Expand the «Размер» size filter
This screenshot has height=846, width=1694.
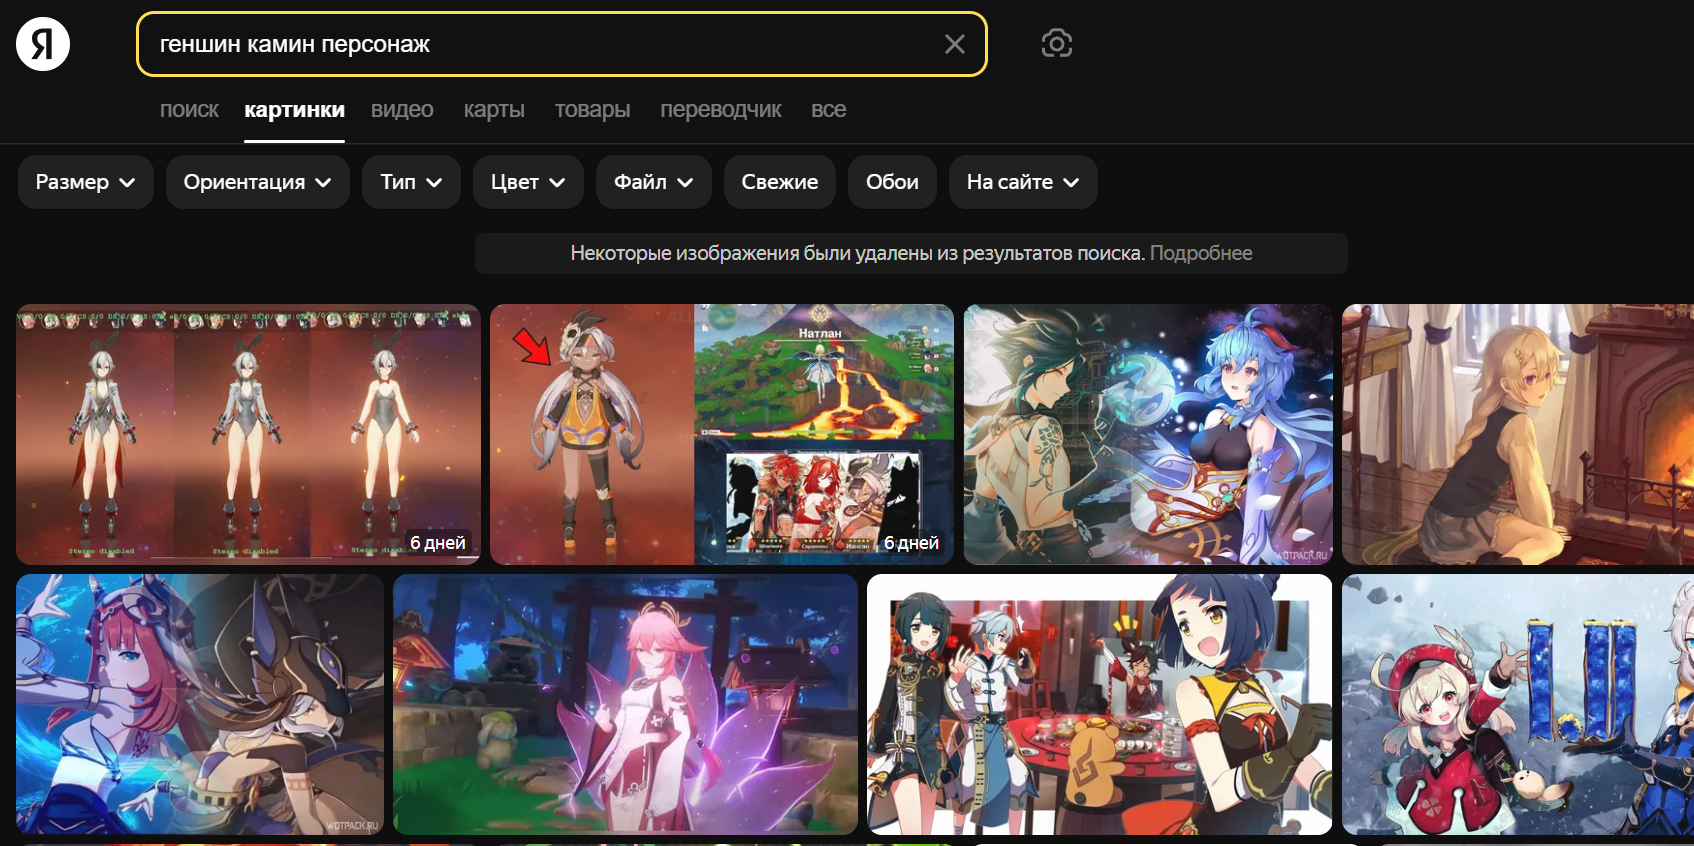(x=86, y=182)
